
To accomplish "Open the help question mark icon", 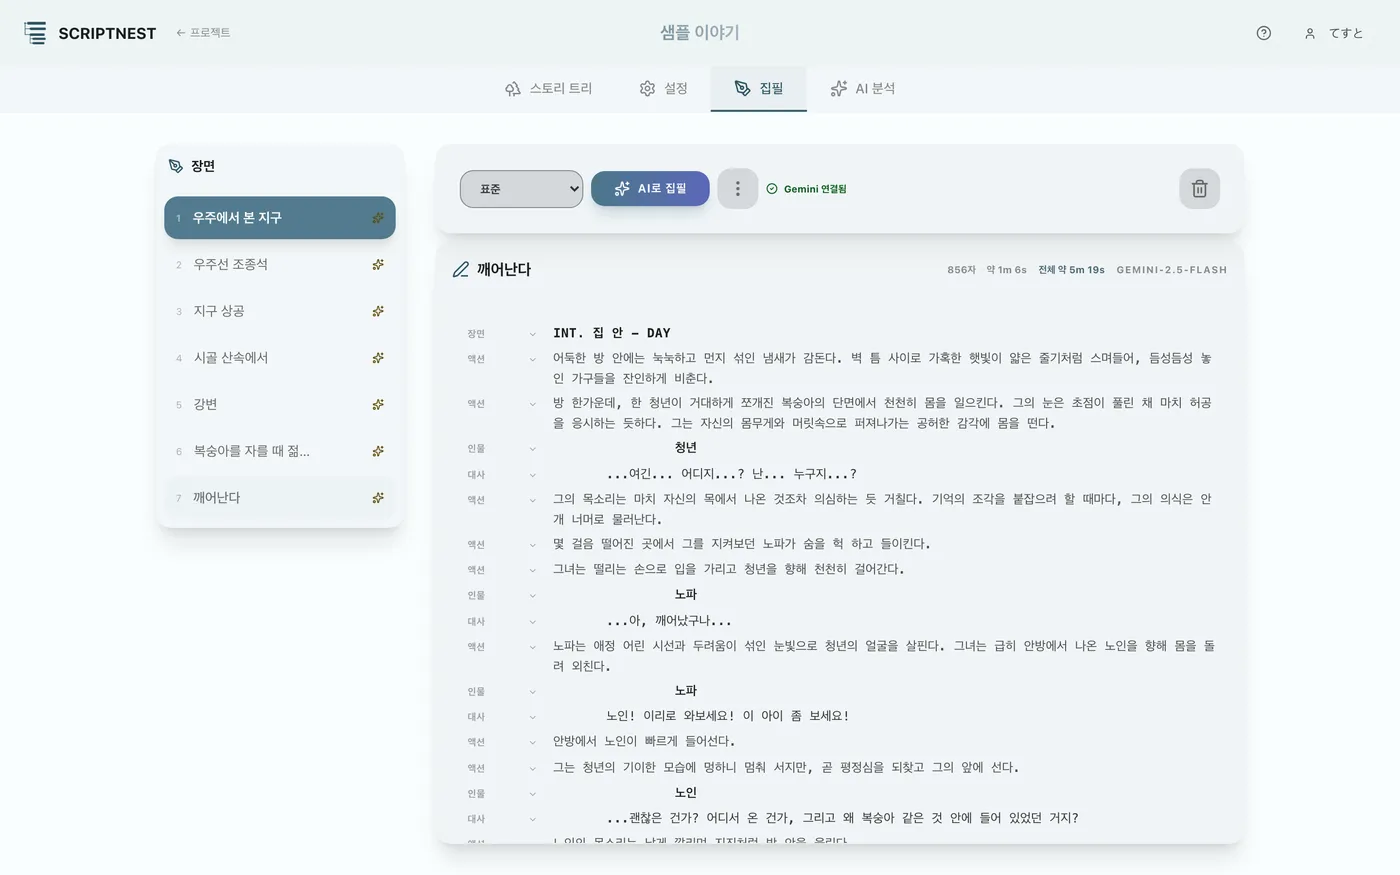I will point(1264,33).
